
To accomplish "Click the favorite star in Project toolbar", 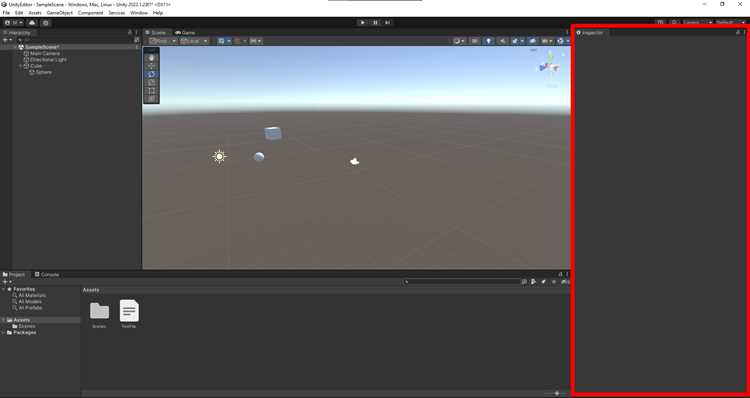I will click(x=554, y=282).
